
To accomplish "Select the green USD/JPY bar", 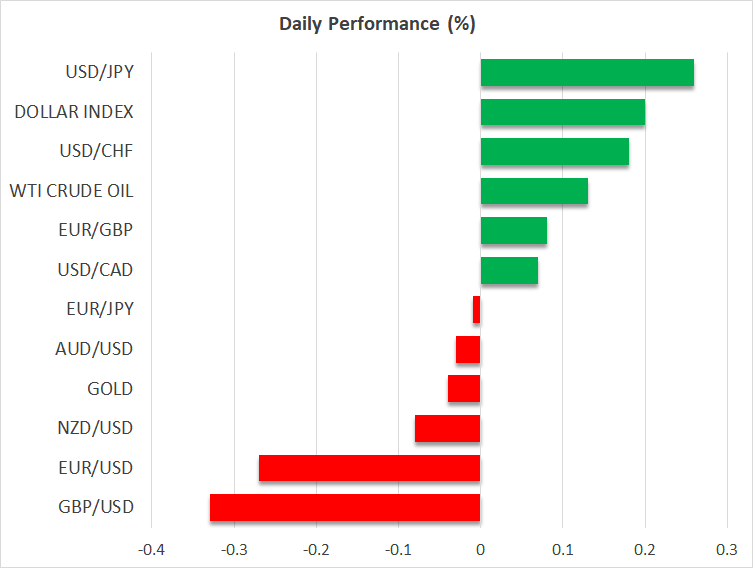I will point(587,73).
